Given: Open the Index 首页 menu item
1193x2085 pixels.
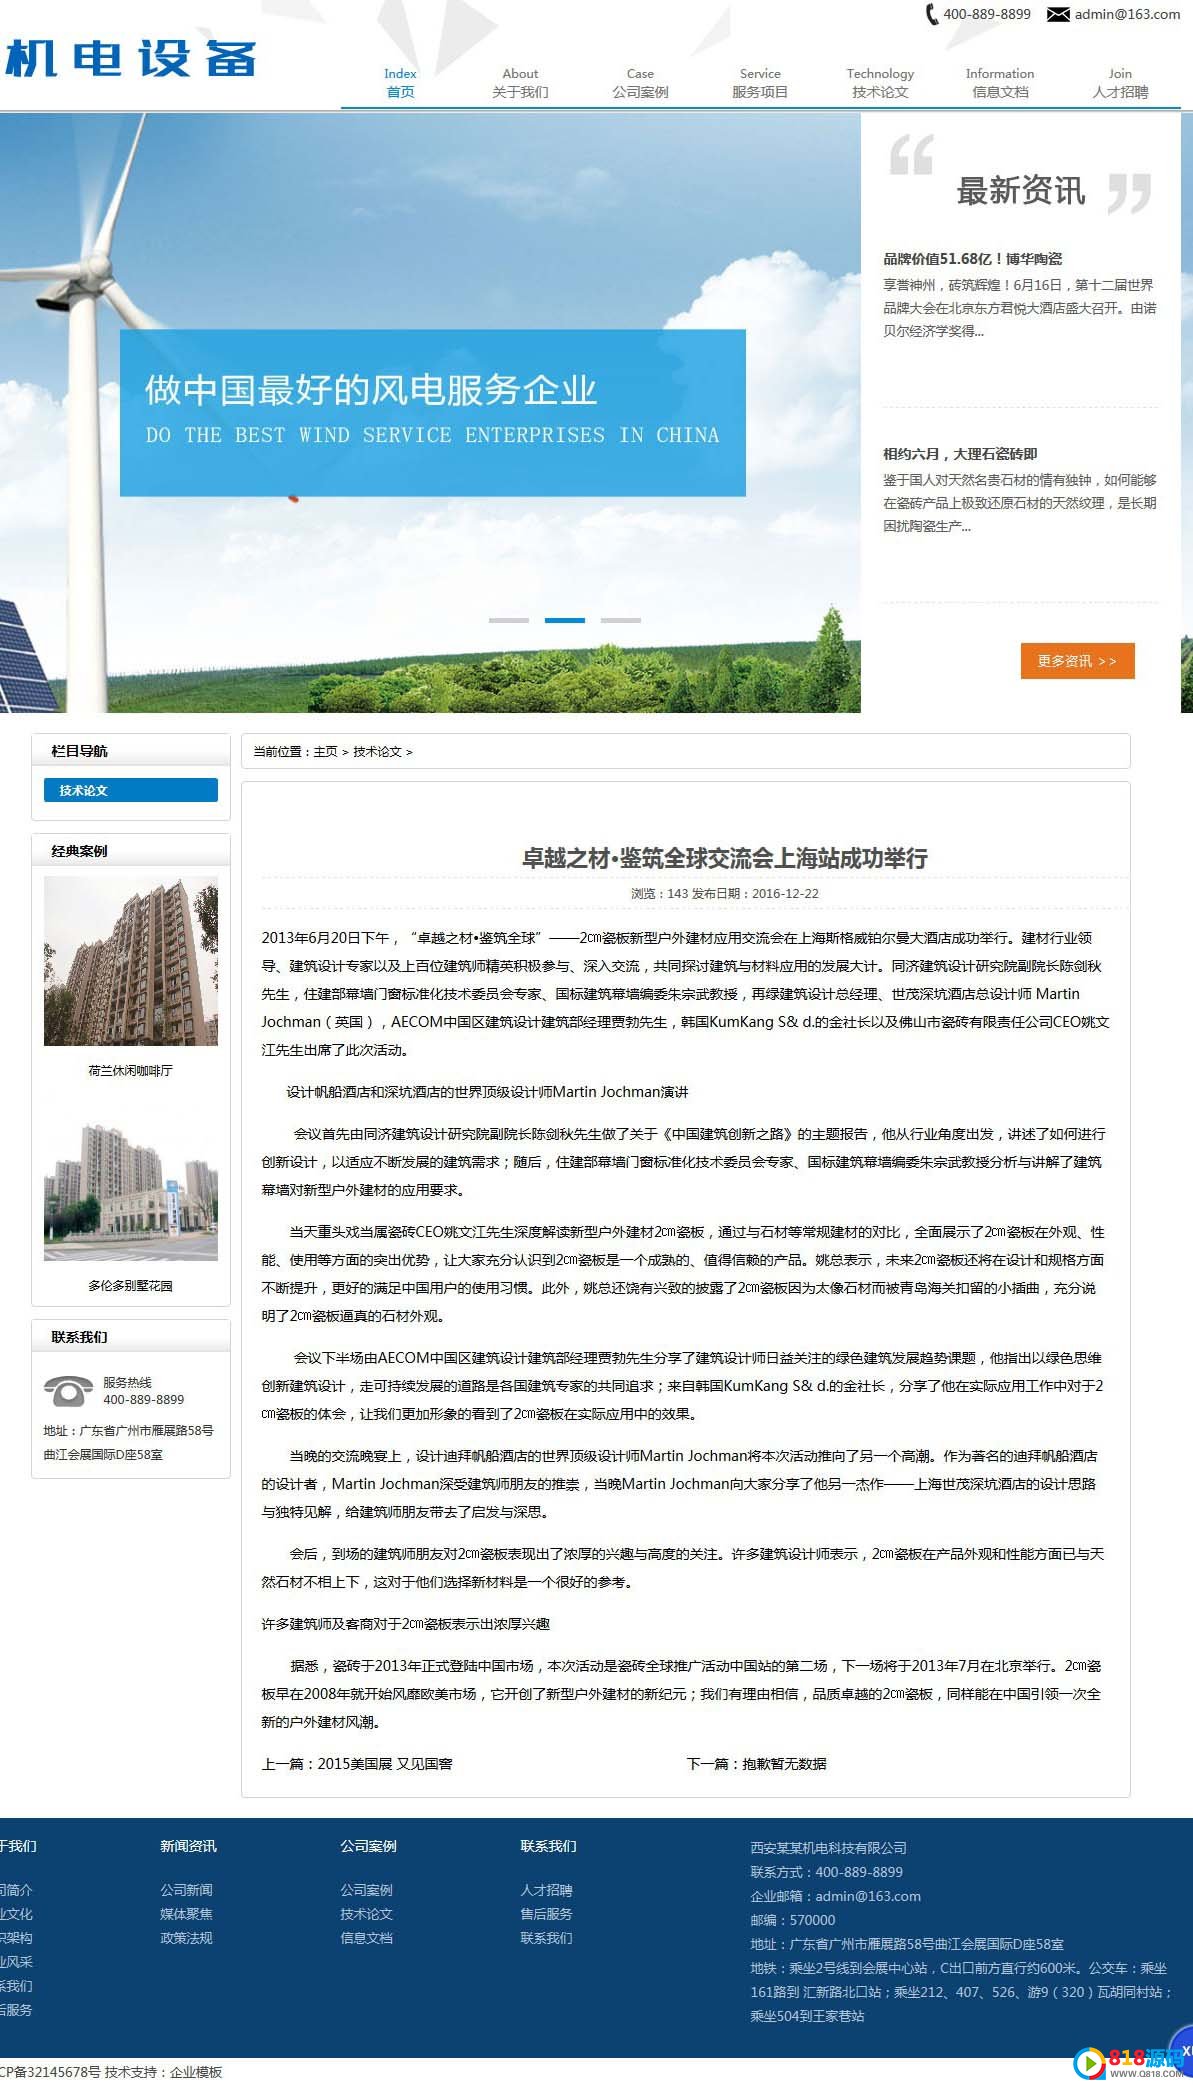Looking at the screenshot, I should pos(400,83).
